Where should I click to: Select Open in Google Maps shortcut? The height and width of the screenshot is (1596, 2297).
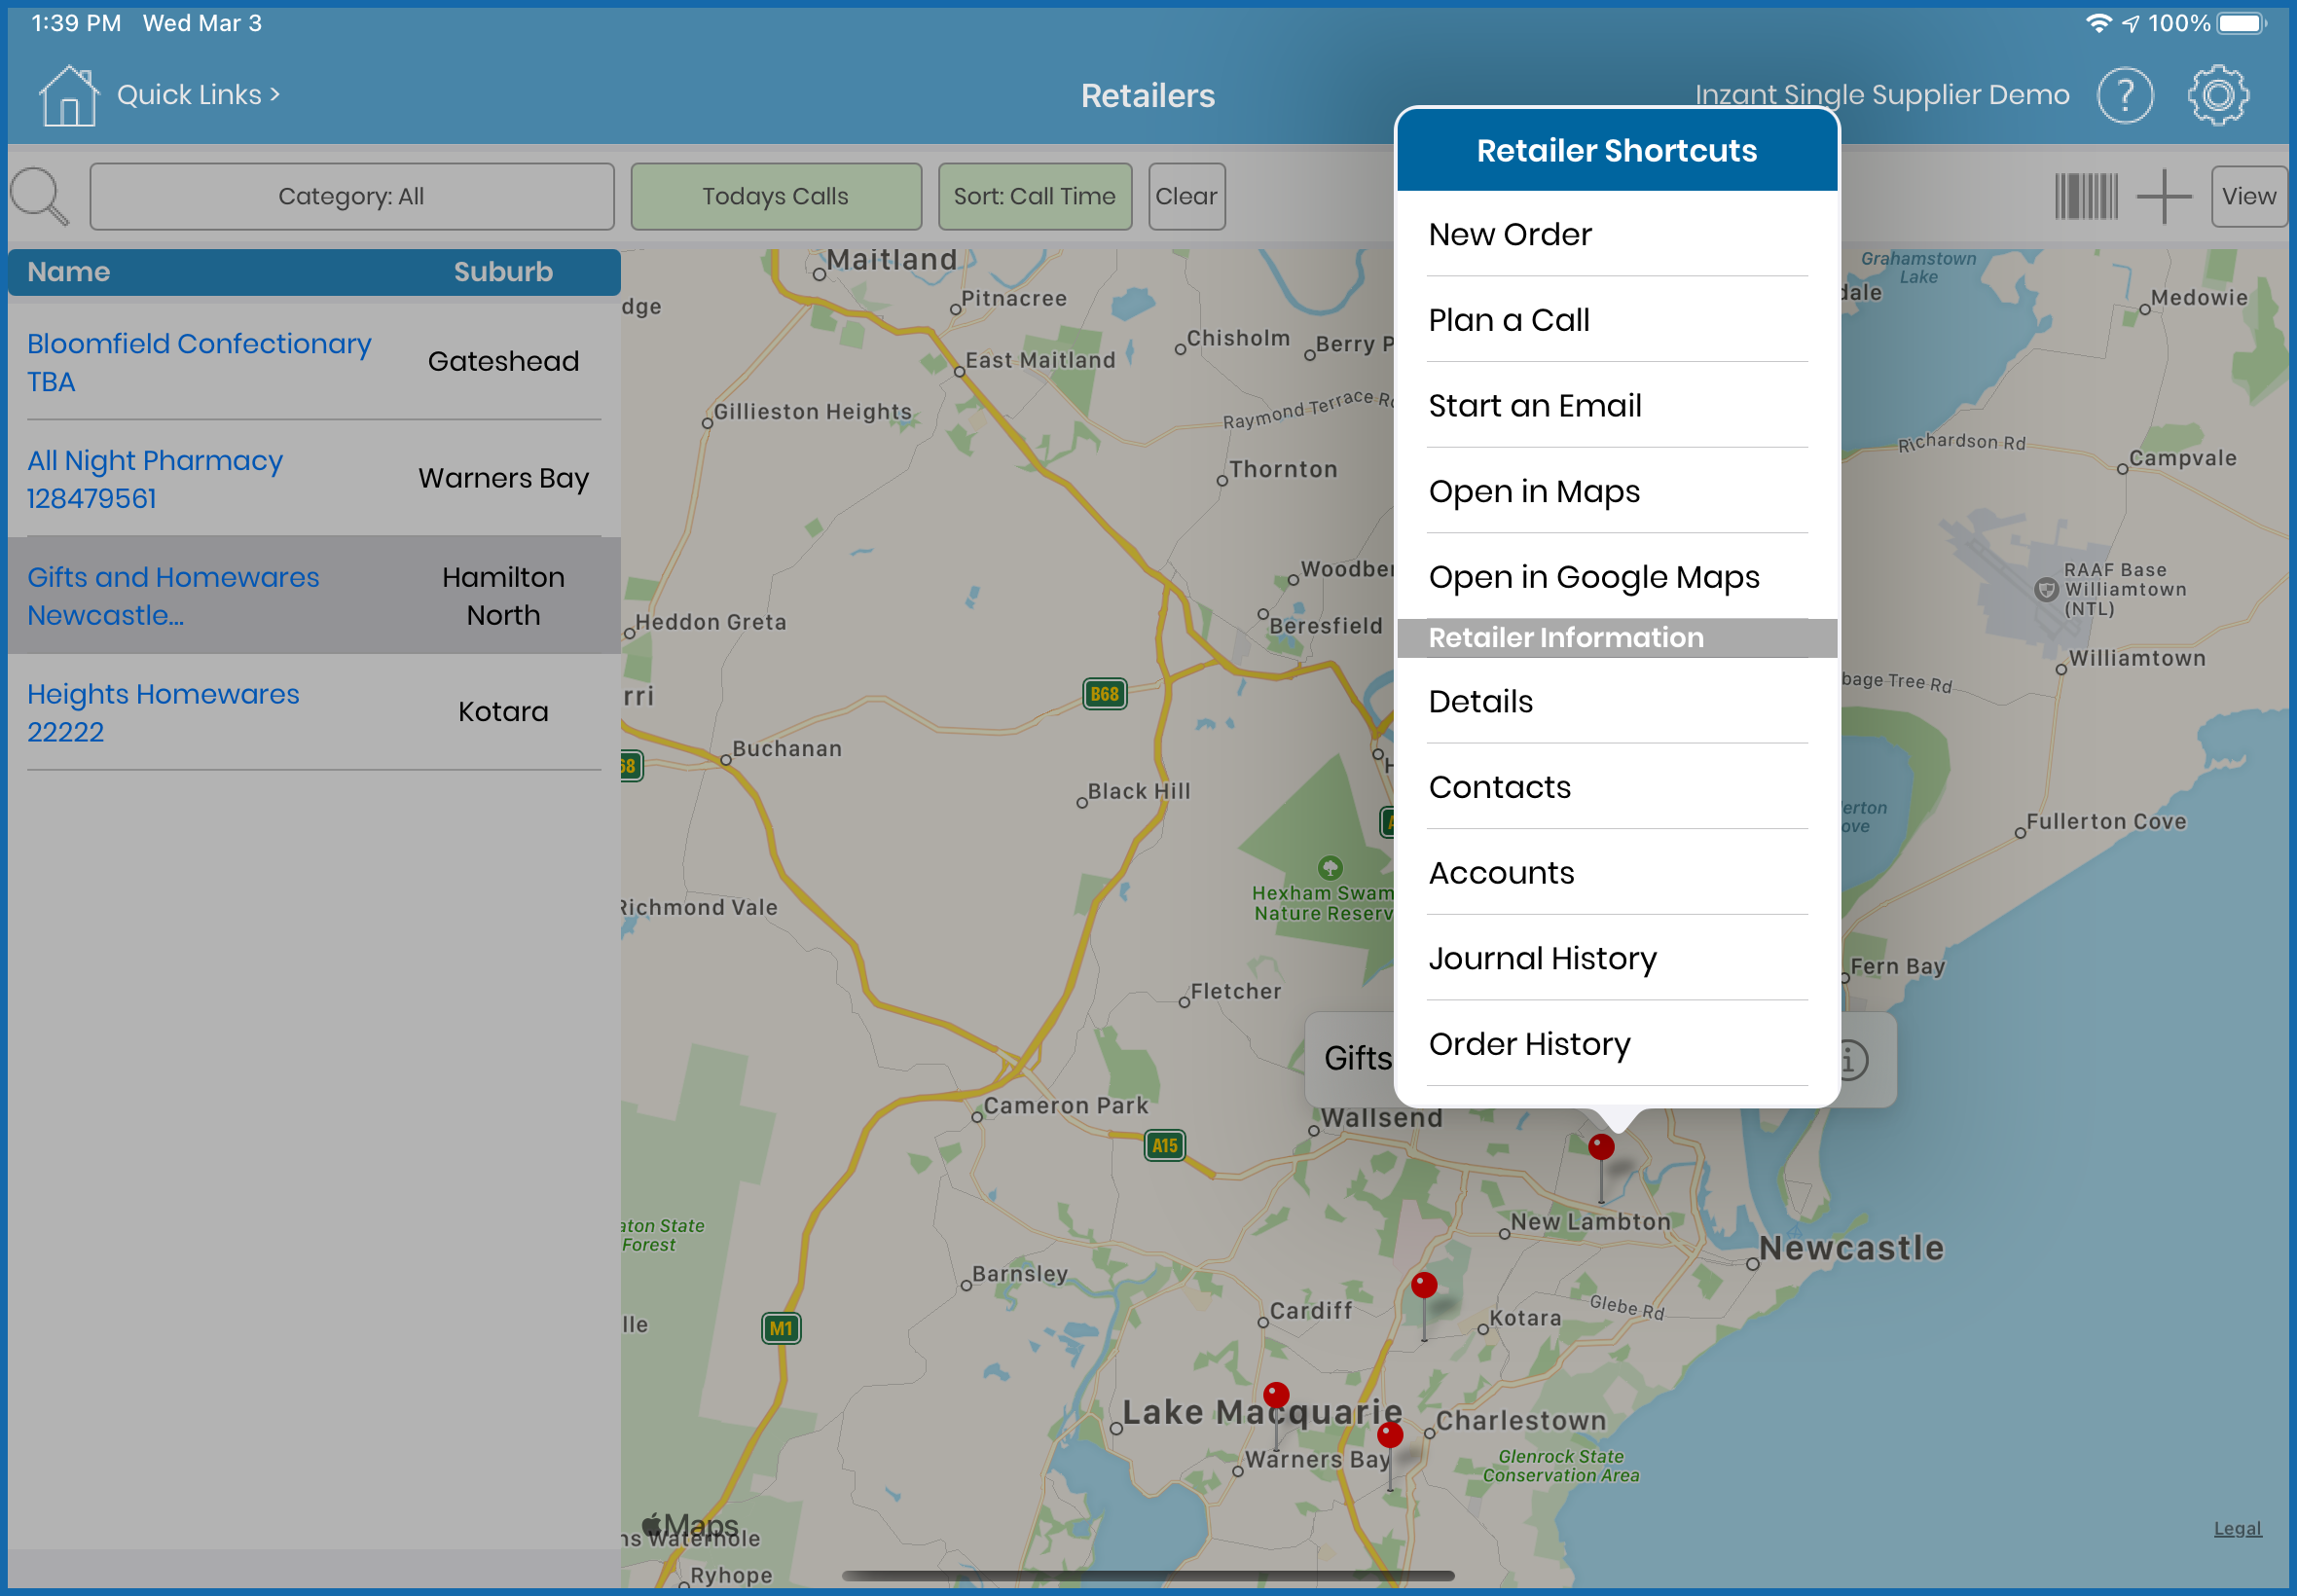tap(1594, 577)
